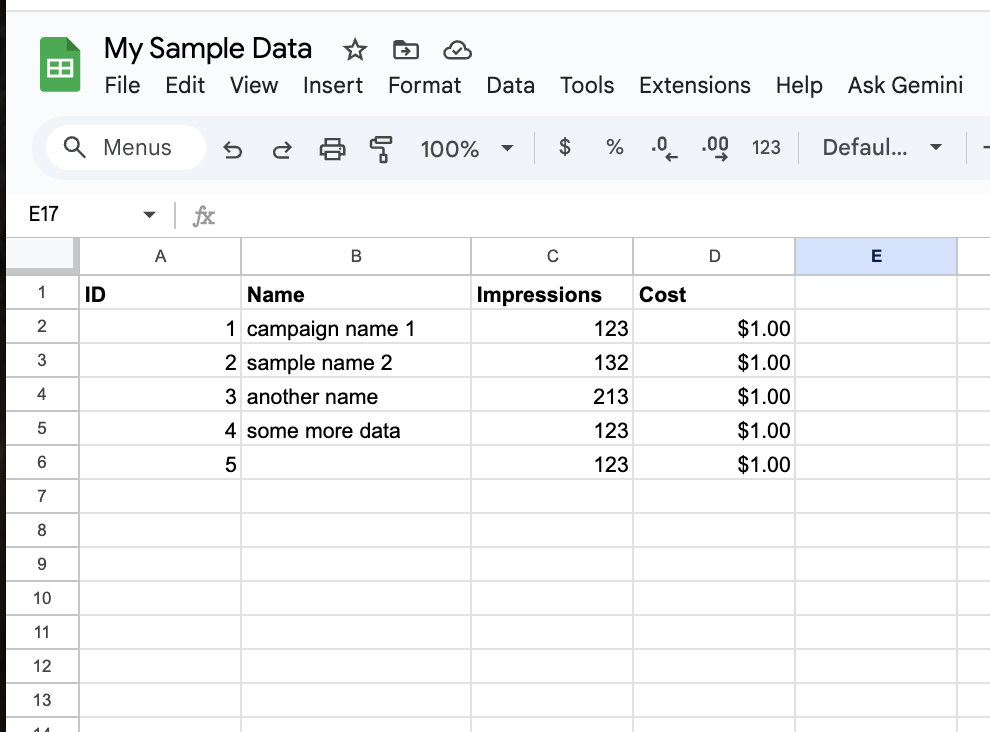Format as currency with dollar icon
Image resolution: width=990 pixels, height=732 pixels.
(565, 148)
